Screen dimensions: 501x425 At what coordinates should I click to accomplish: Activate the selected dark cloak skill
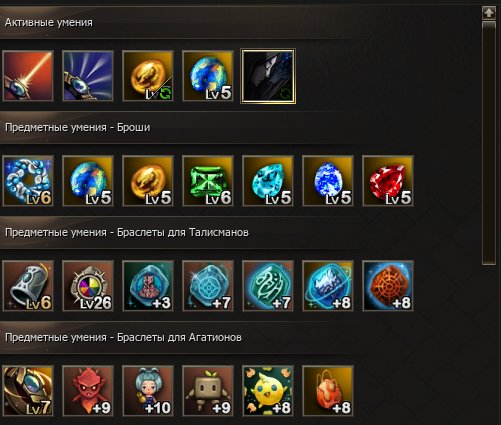point(268,76)
